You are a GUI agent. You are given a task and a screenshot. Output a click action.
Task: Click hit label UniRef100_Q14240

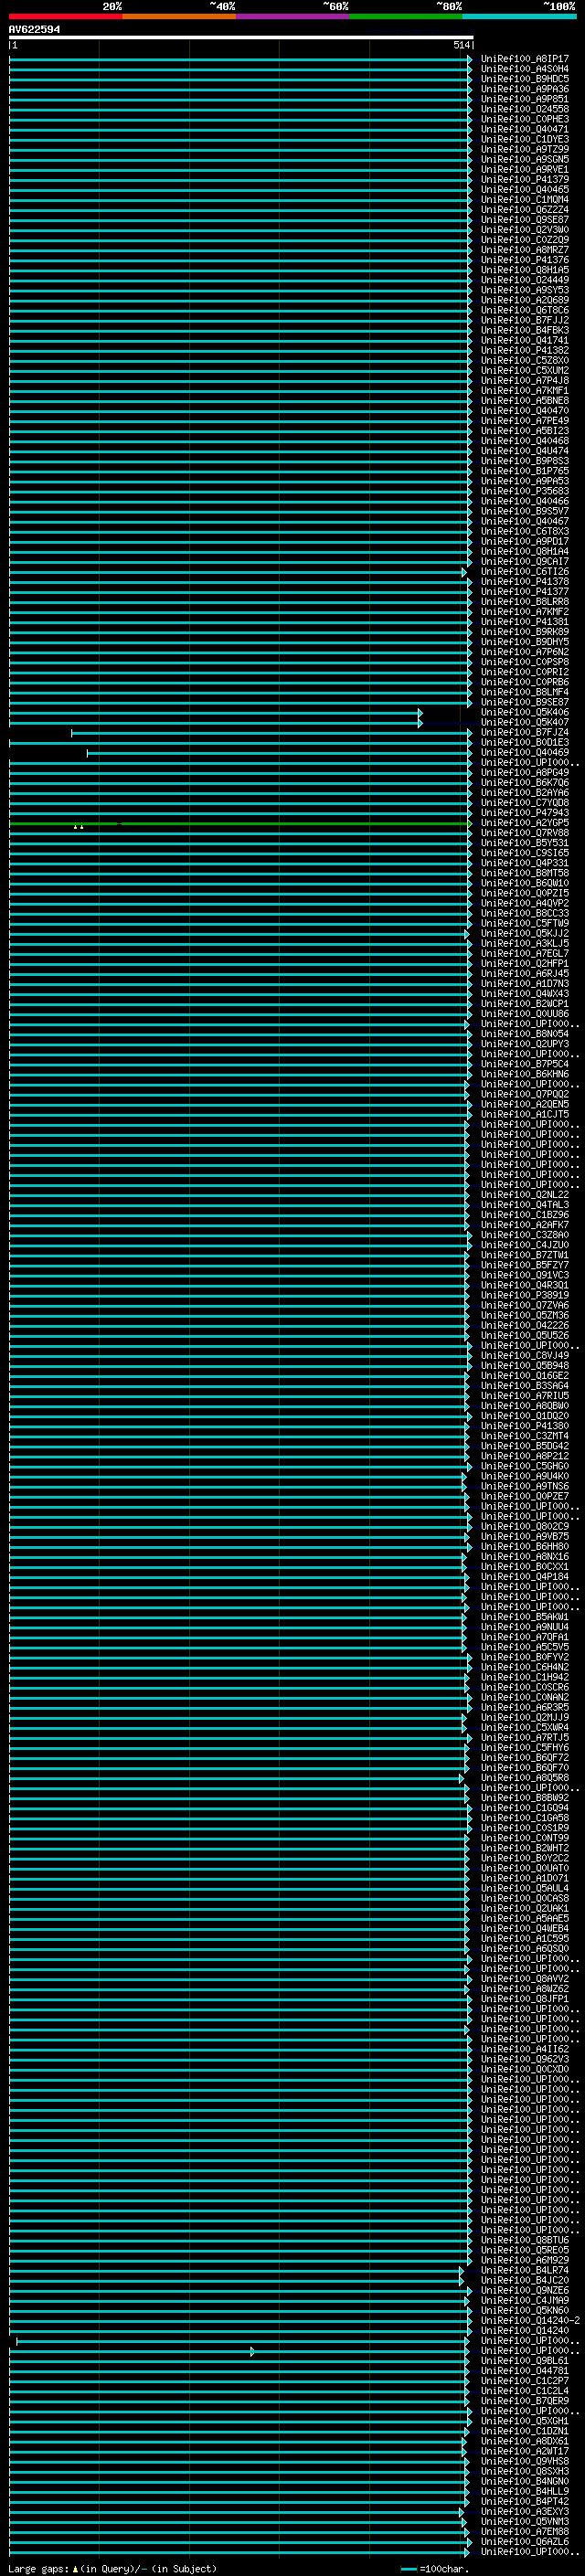point(524,2331)
